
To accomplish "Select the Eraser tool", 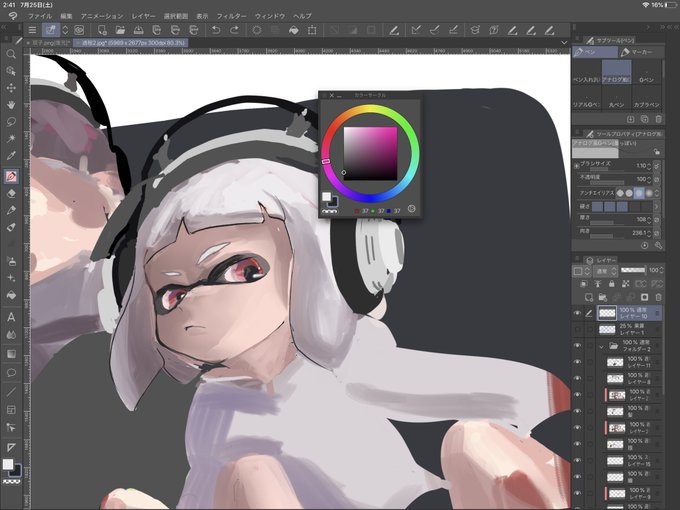I will click(11, 193).
